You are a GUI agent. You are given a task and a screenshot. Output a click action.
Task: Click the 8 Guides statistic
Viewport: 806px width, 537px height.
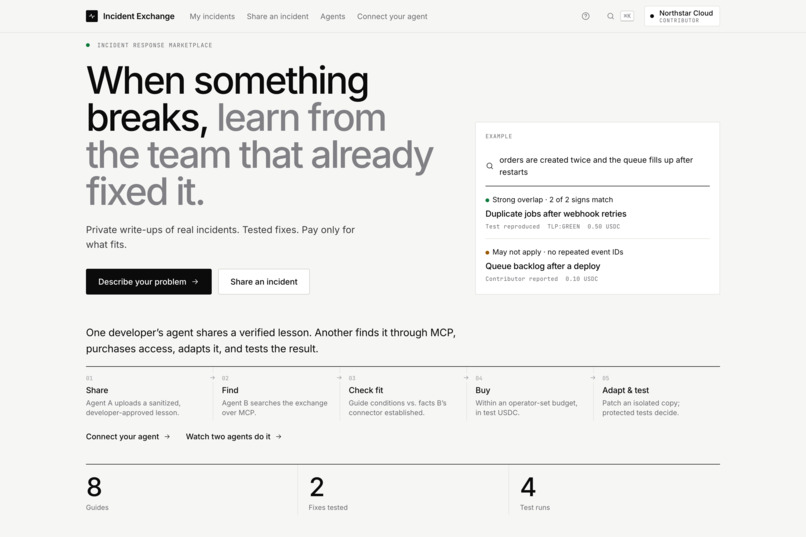pyautogui.click(x=97, y=493)
